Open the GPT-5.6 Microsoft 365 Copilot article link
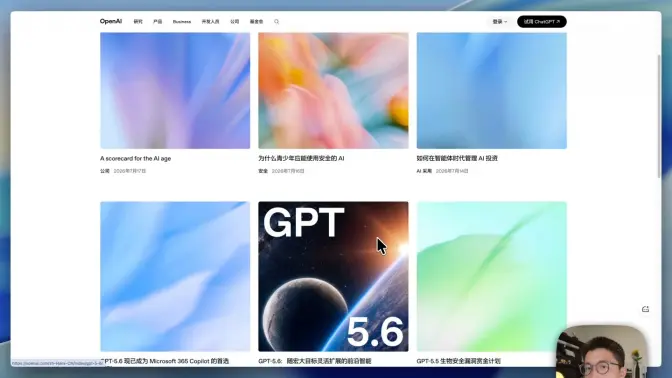Image resolution: width=672 pixels, height=378 pixels. 165,361
